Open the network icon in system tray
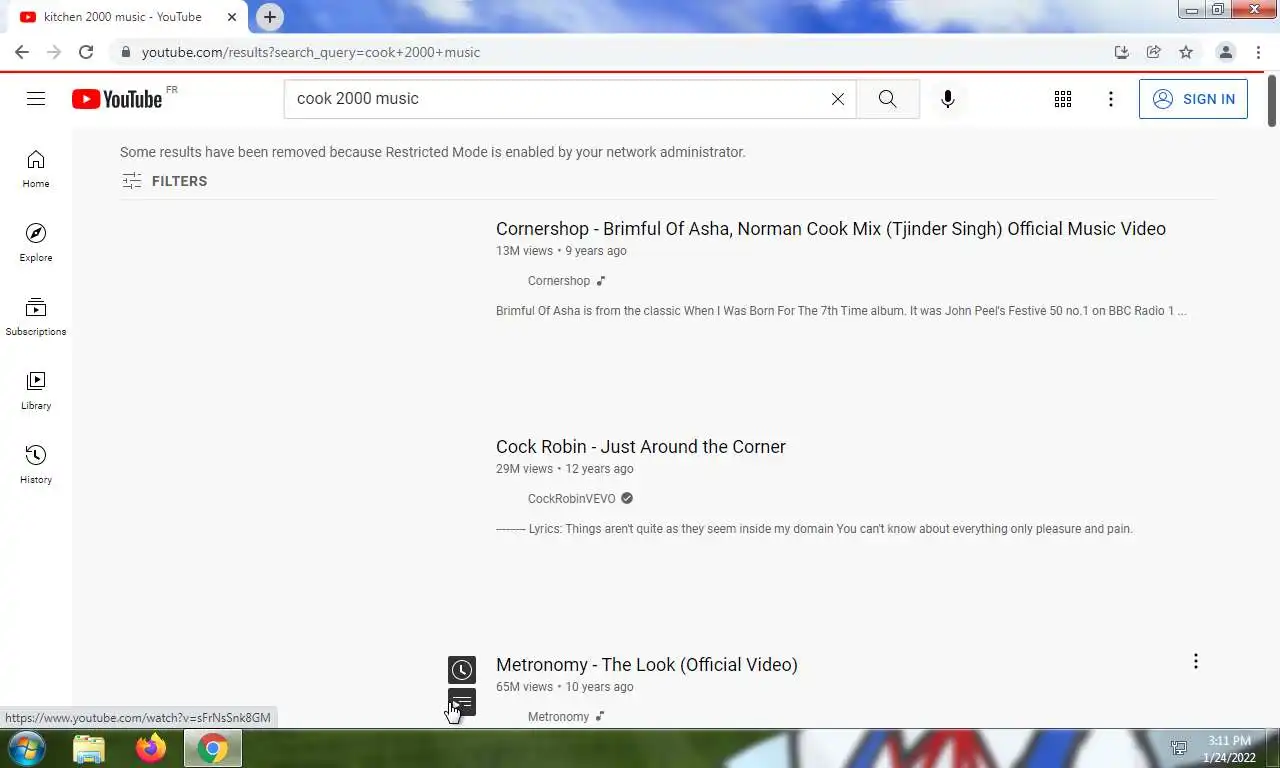The image size is (1280, 768). (1179, 748)
